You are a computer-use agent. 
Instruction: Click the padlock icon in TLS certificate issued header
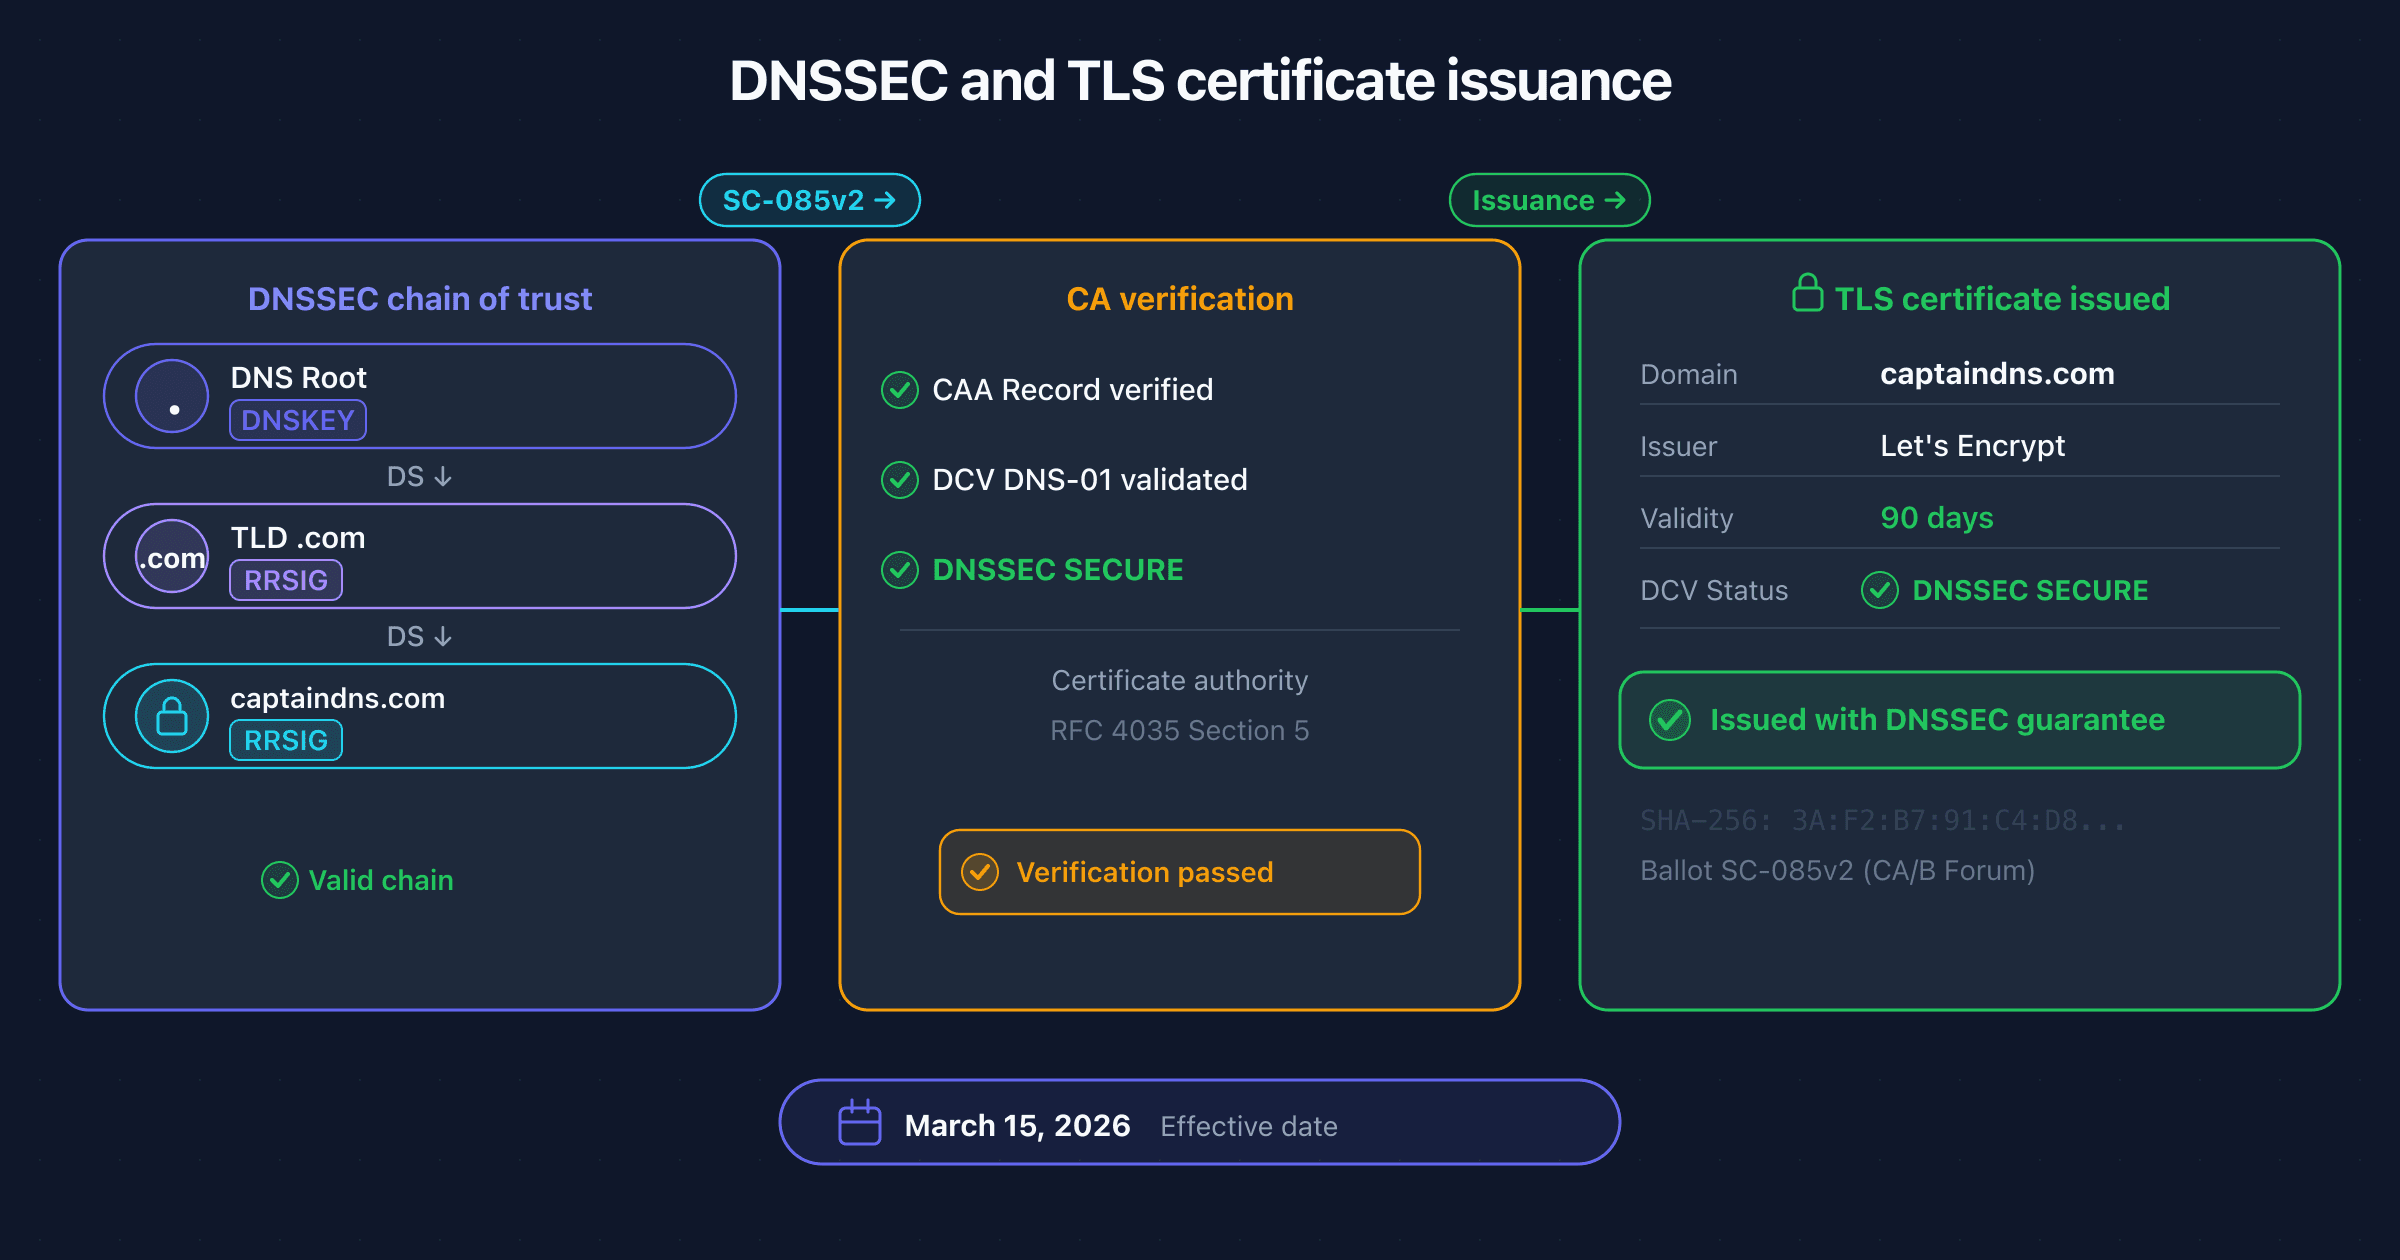1808,297
